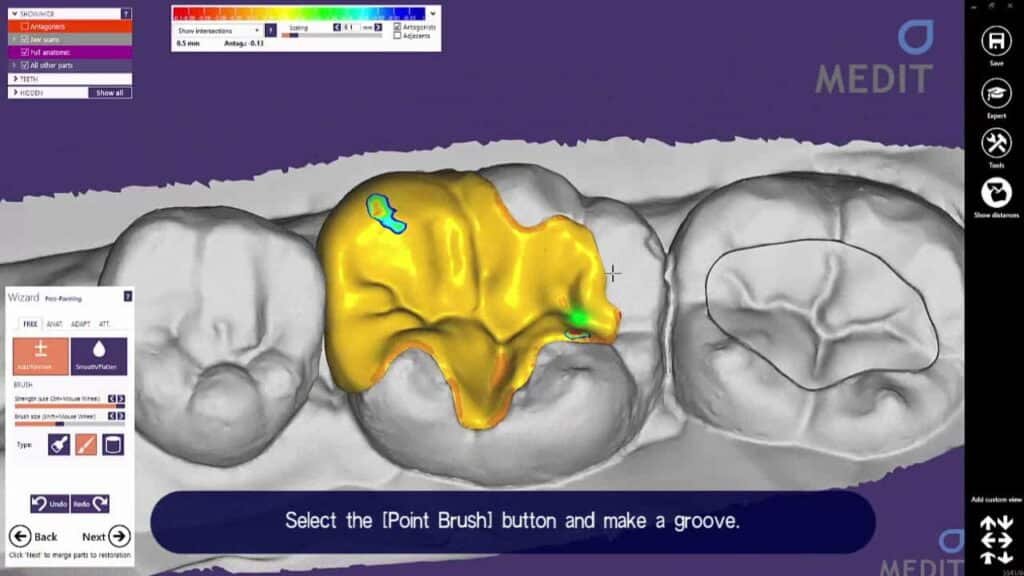Switch to the ANAT. tab
Viewport: 1024px width, 576px height.
(54, 324)
